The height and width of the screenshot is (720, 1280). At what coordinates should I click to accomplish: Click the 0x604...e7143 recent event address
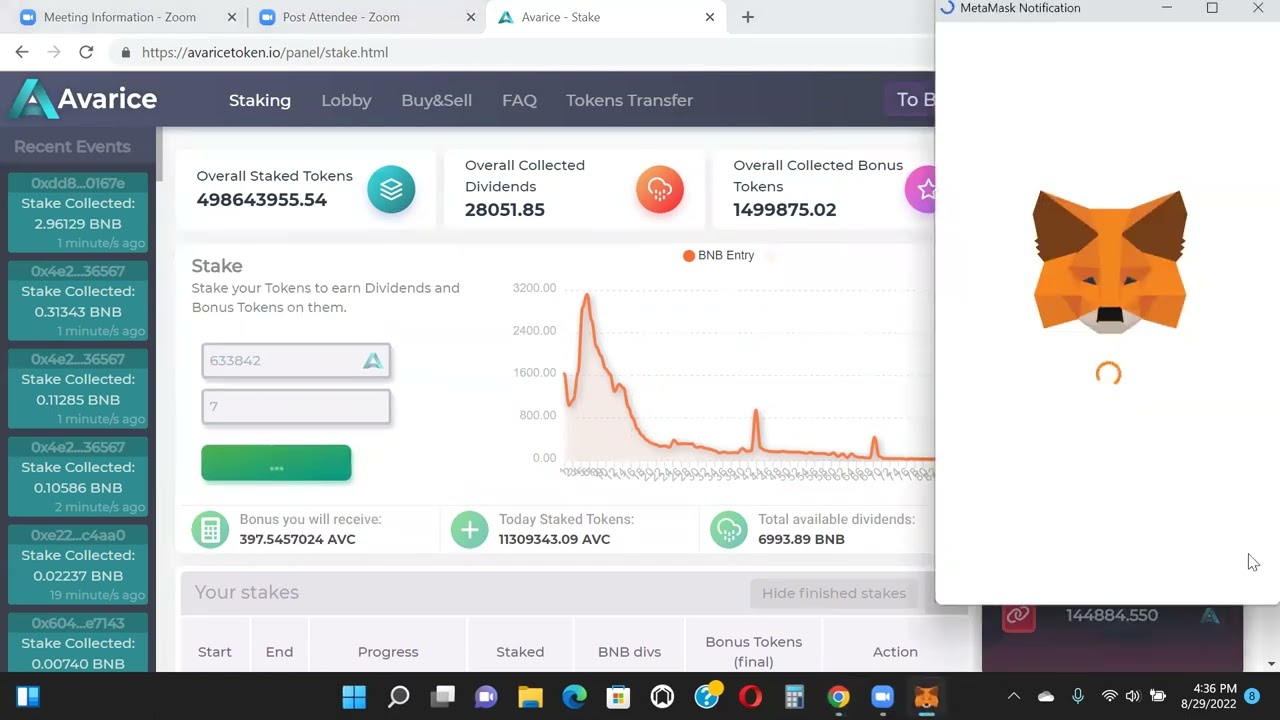pyautogui.click(x=78, y=623)
